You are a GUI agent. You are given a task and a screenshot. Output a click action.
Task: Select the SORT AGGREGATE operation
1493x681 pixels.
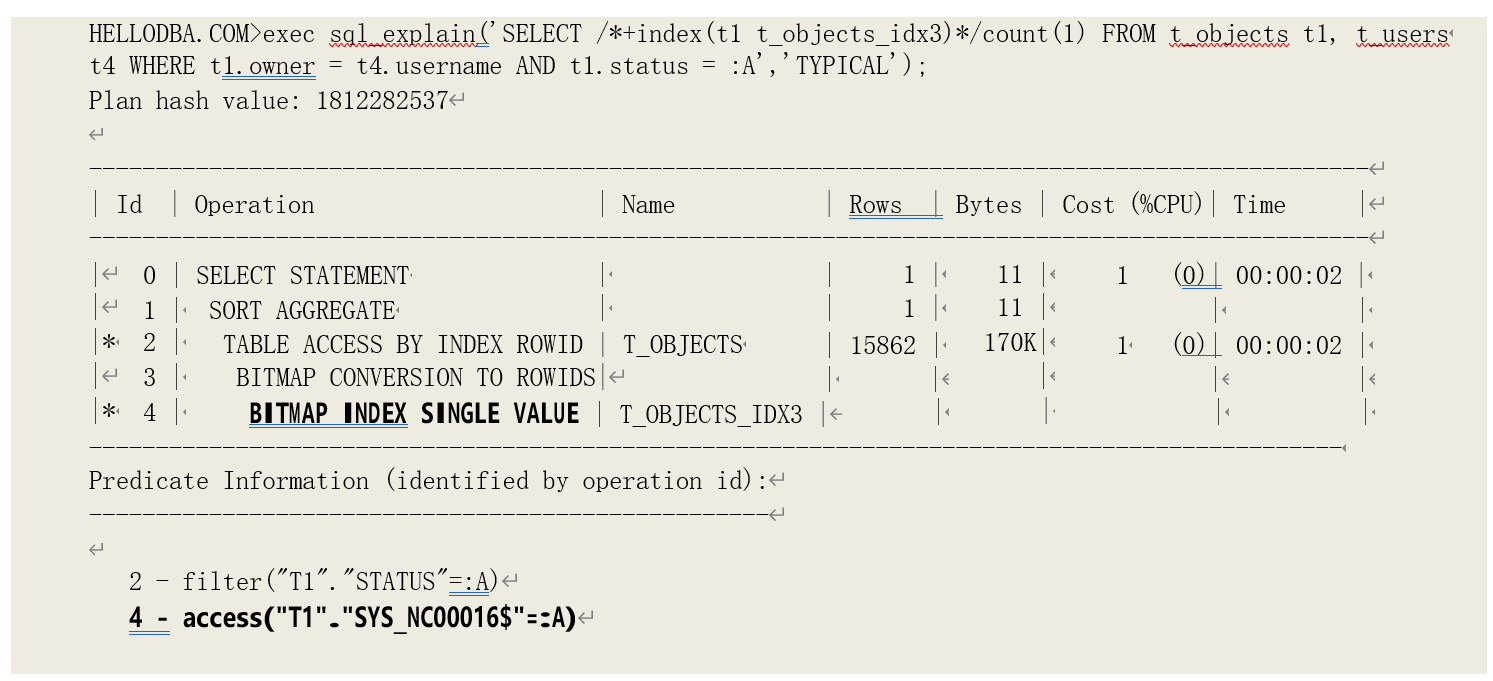(x=302, y=310)
